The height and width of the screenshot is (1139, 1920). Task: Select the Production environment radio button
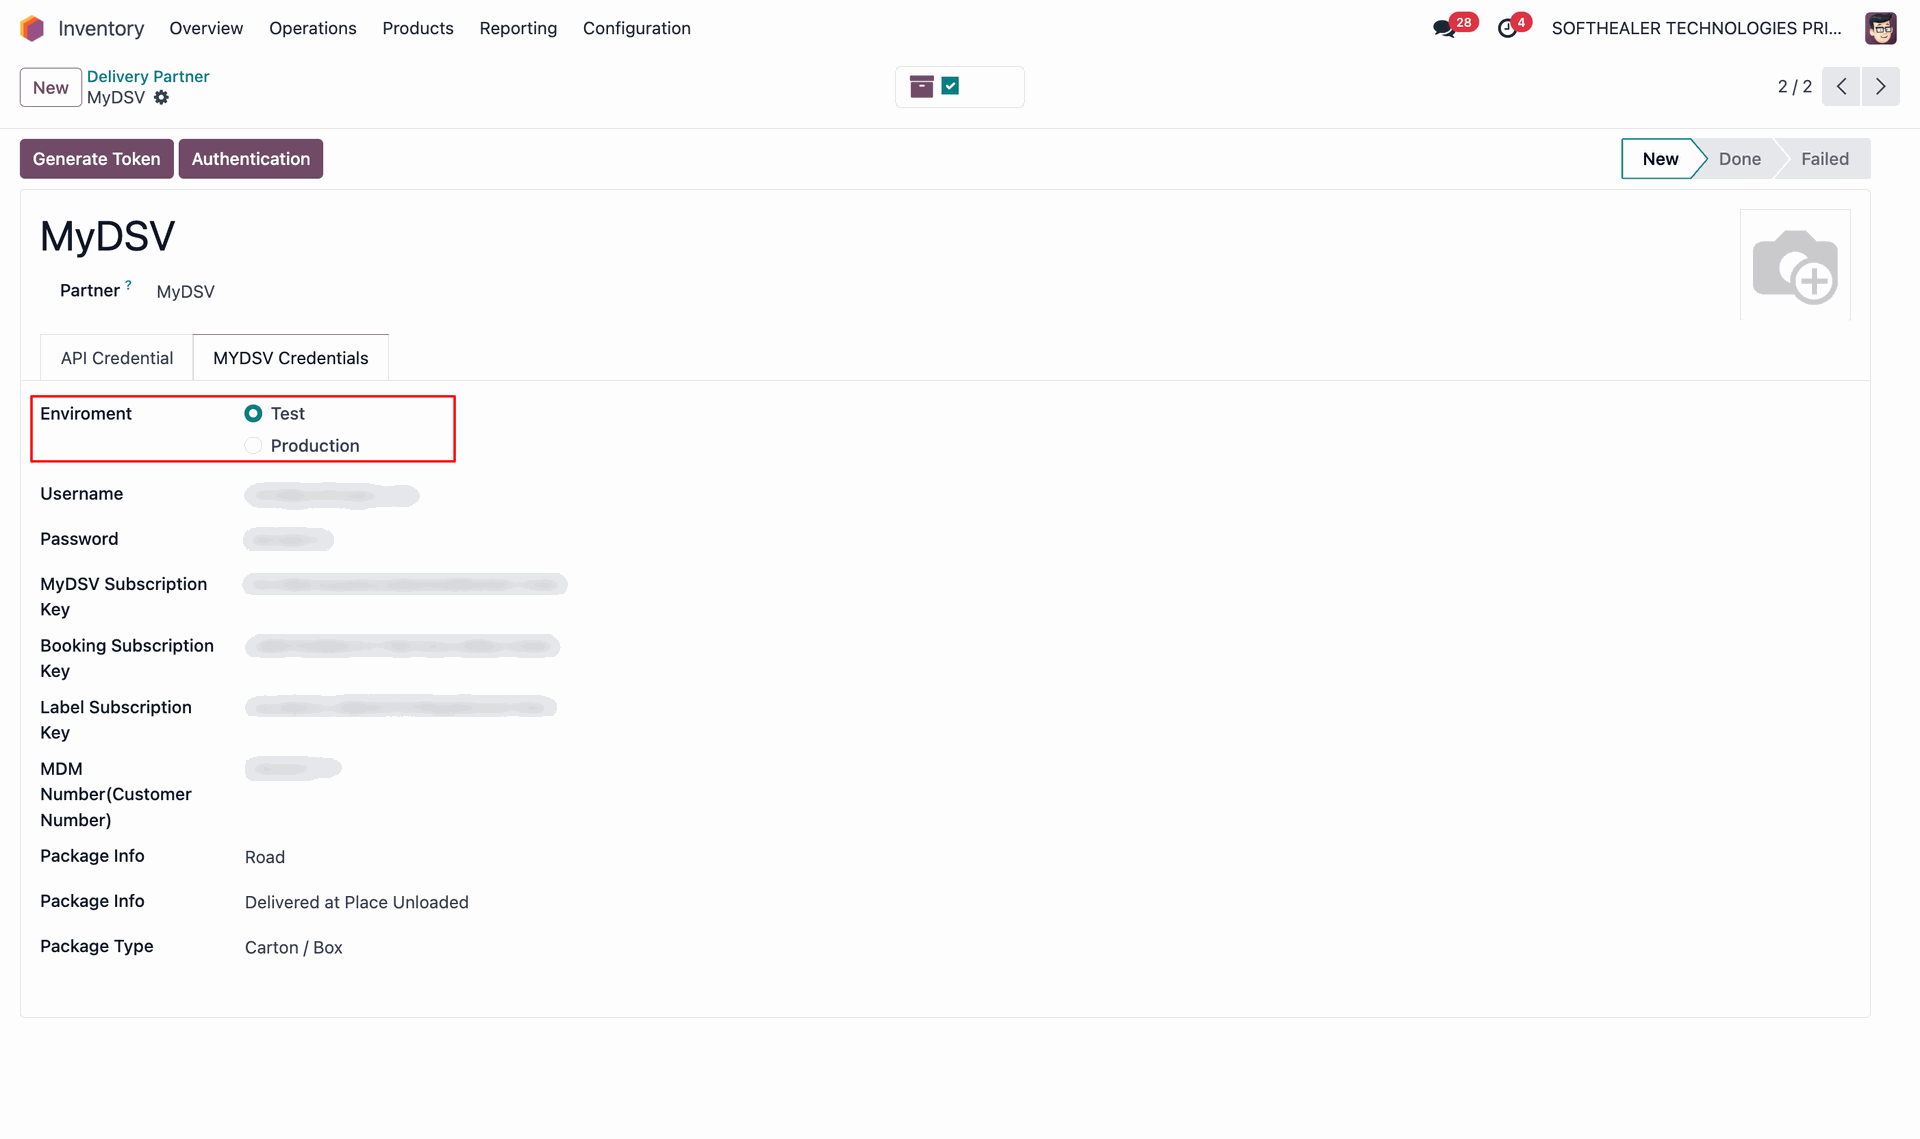click(x=253, y=445)
